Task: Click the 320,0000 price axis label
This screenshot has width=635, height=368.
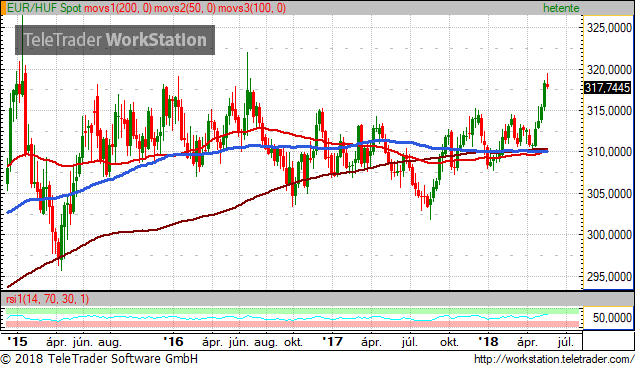Action: (x=609, y=70)
